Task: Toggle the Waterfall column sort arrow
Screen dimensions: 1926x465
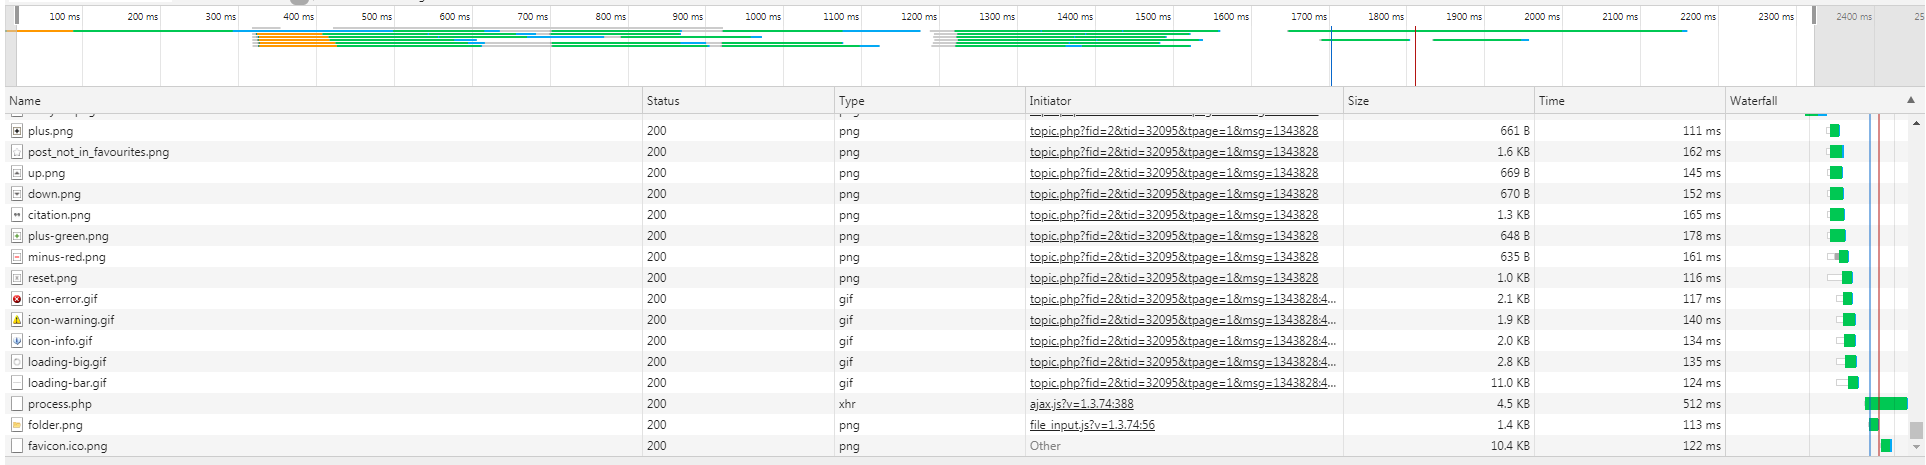Action: 1910,100
